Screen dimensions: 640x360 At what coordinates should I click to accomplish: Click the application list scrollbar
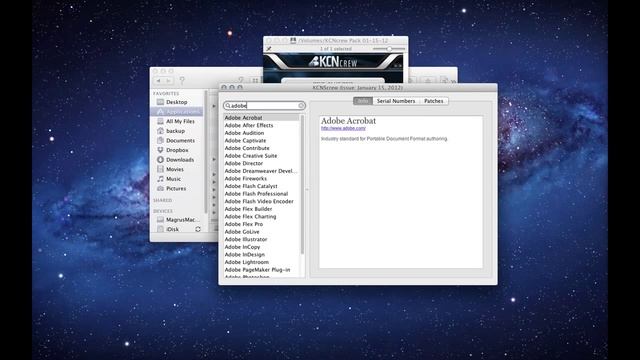(302, 184)
